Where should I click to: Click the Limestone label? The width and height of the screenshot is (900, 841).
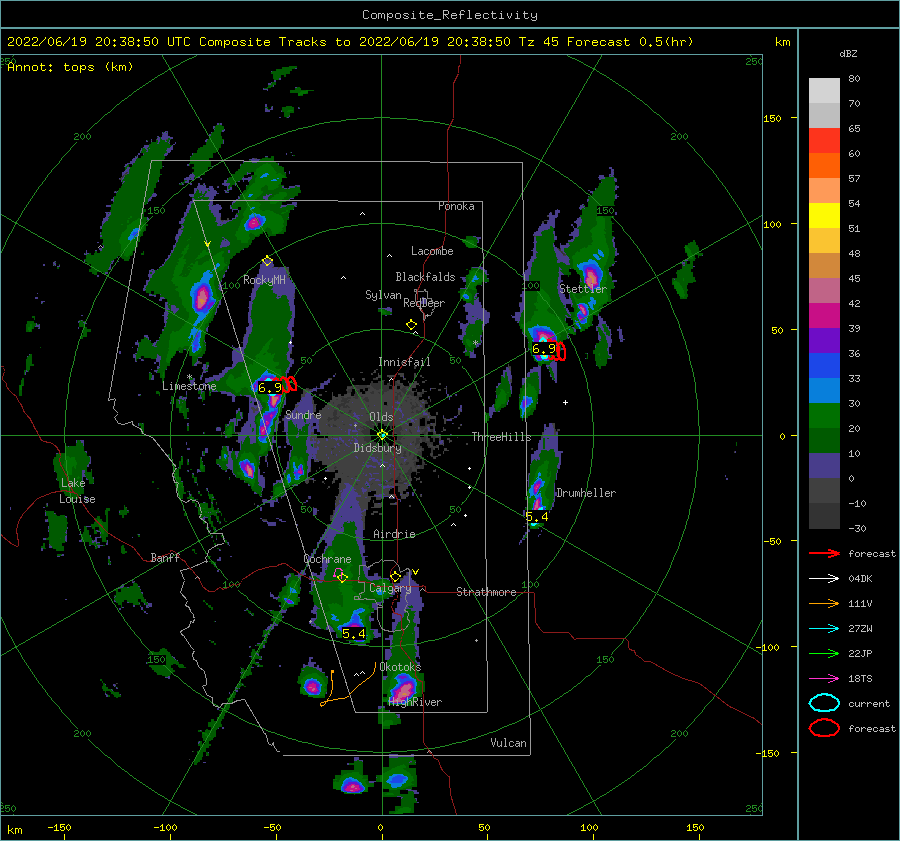coord(189,386)
